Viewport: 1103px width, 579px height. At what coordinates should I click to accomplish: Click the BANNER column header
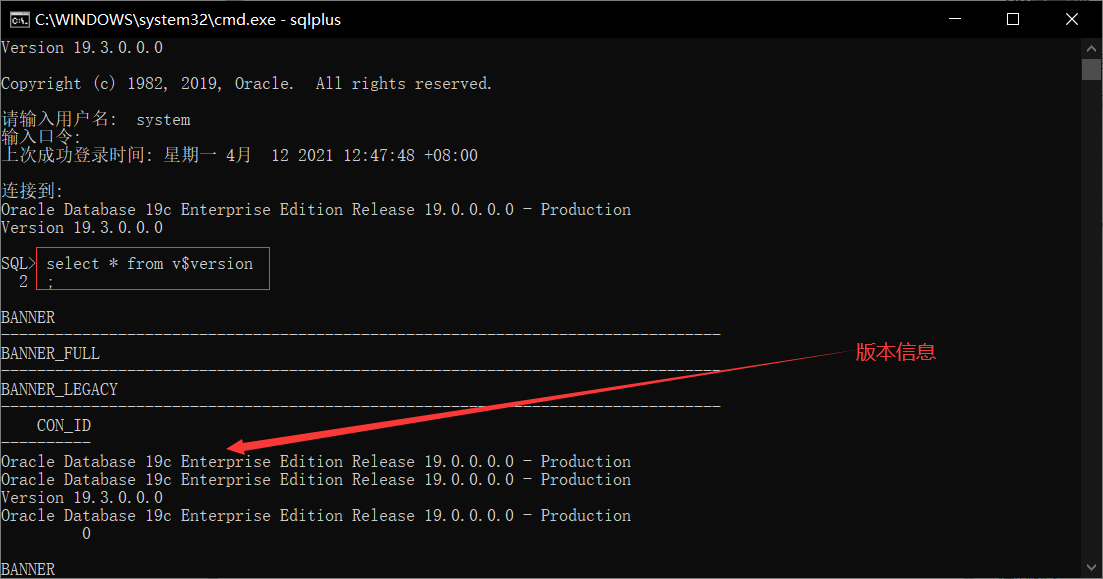[27, 317]
